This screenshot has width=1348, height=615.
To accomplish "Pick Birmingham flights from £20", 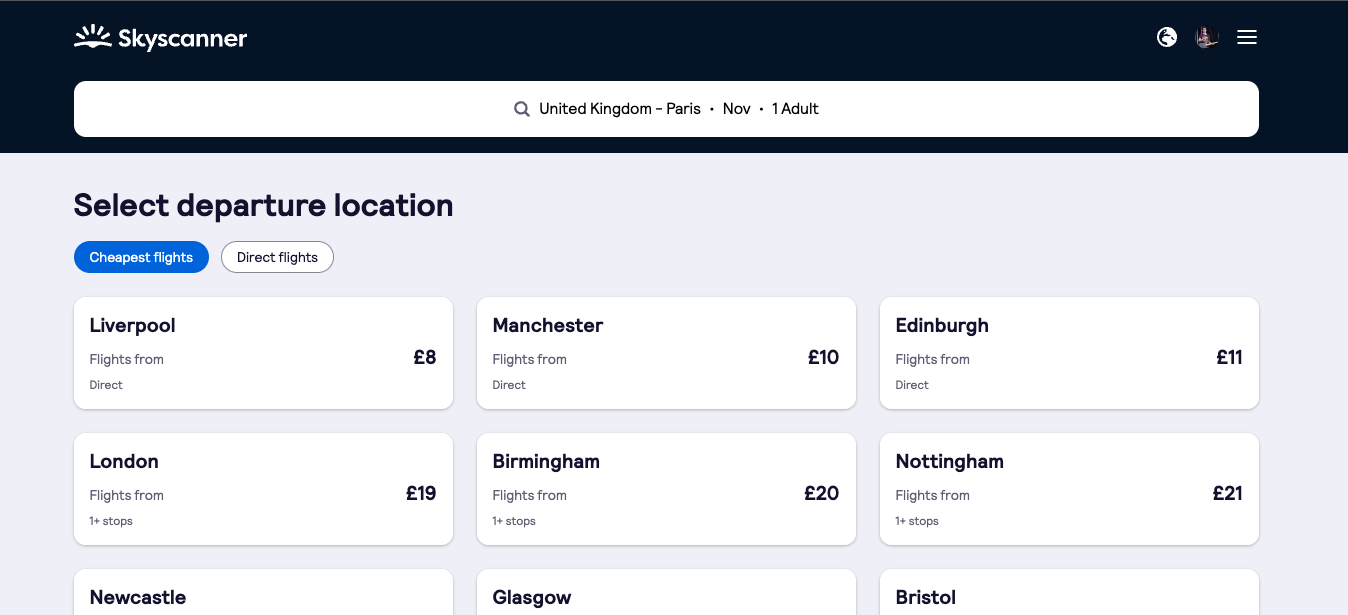I will tap(666, 489).
